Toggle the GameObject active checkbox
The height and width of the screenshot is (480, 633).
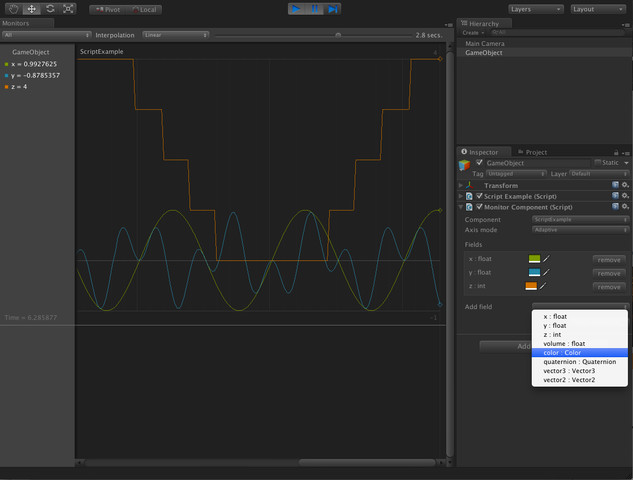tap(479, 162)
